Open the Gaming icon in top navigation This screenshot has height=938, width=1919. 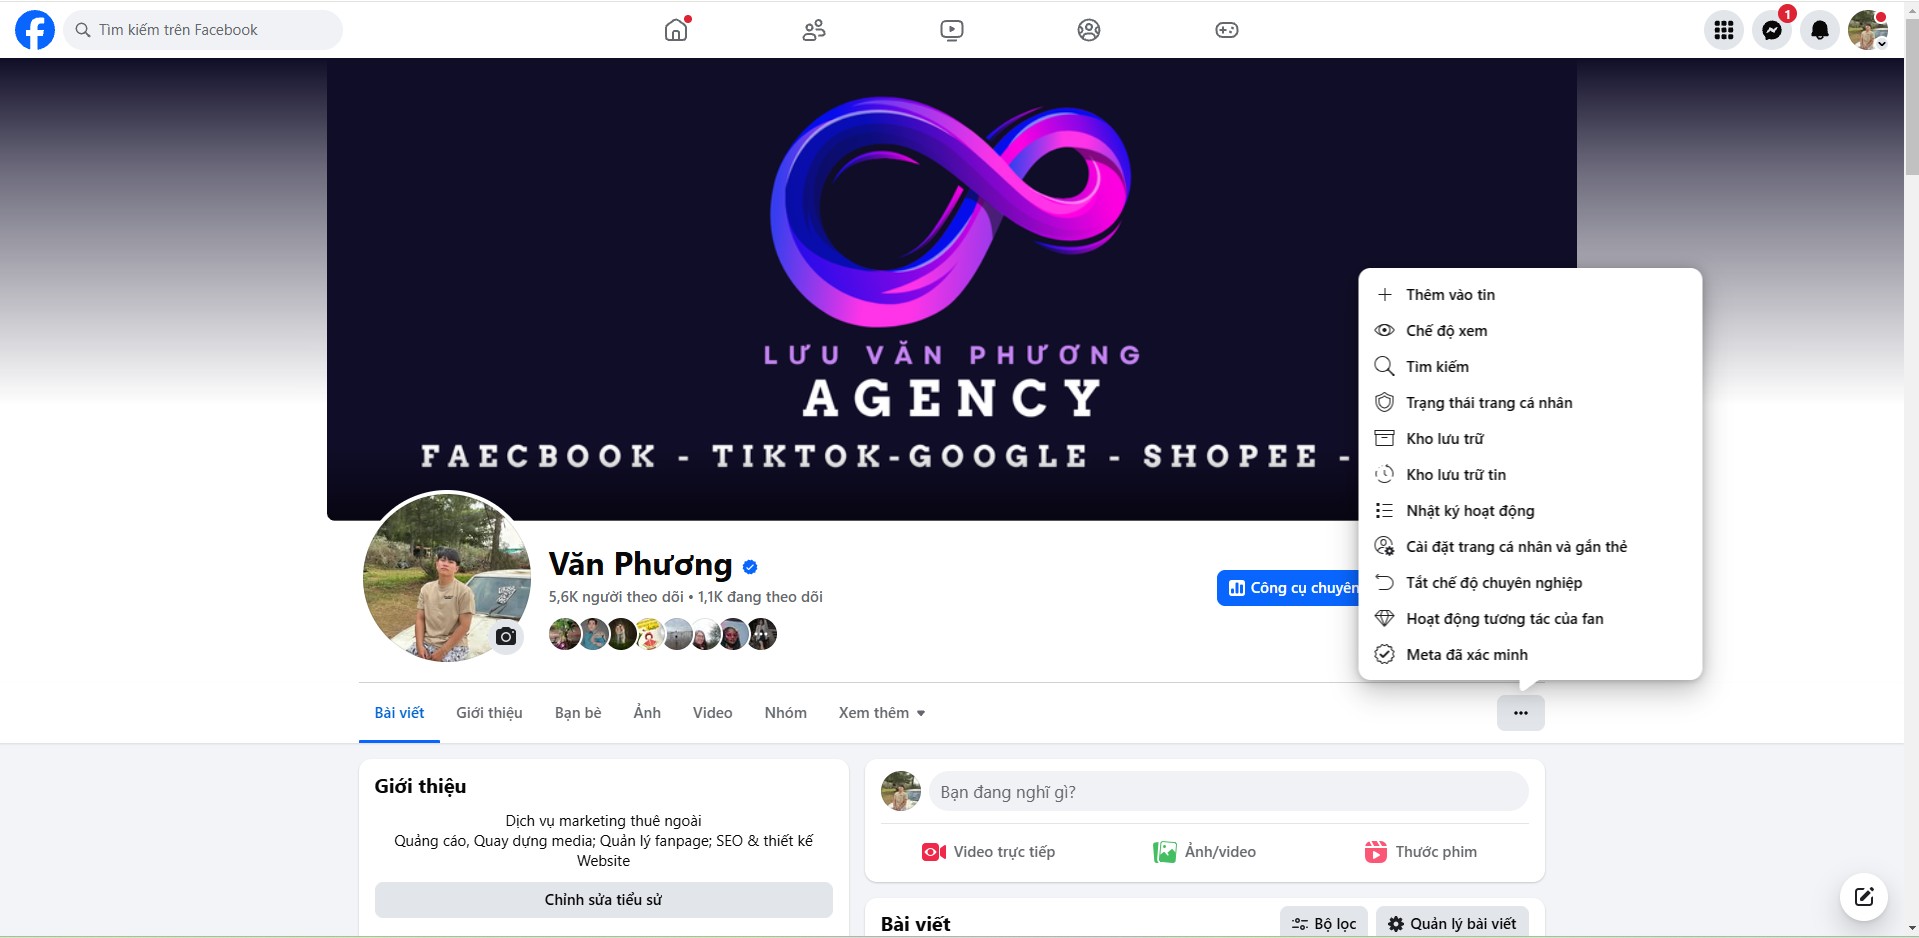click(1227, 30)
